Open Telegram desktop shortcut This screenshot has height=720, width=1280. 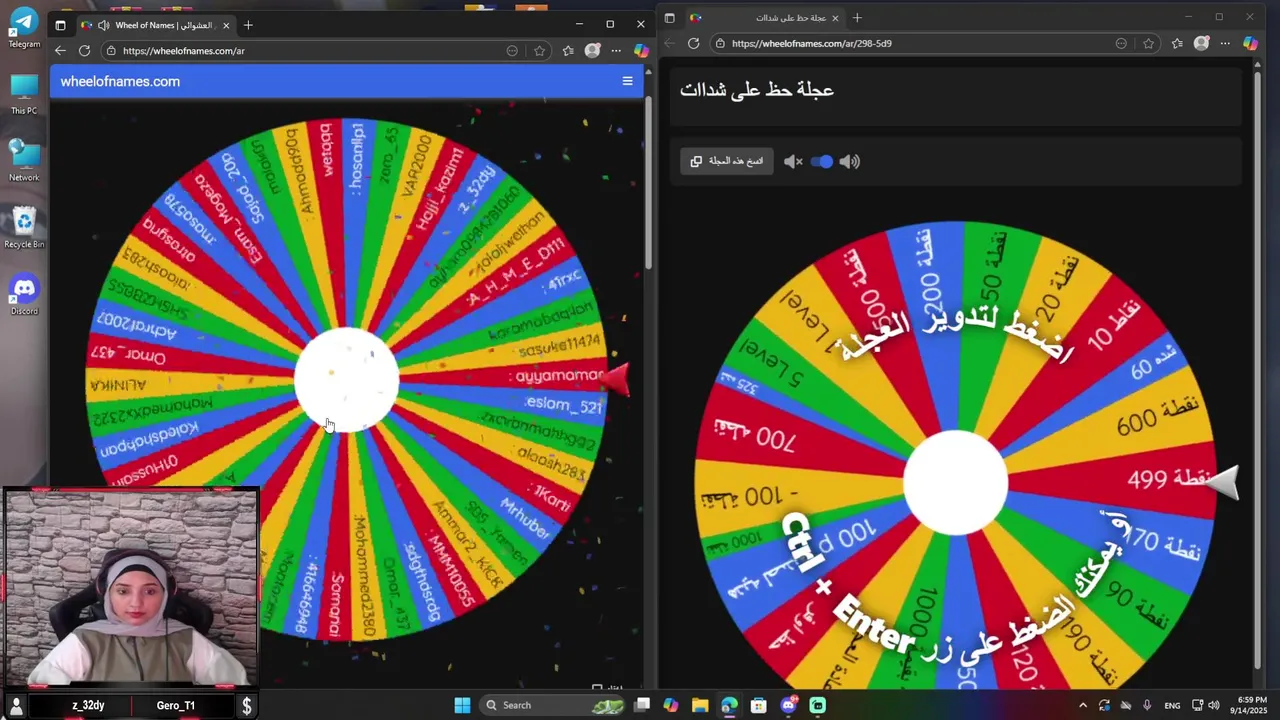[24, 28]
